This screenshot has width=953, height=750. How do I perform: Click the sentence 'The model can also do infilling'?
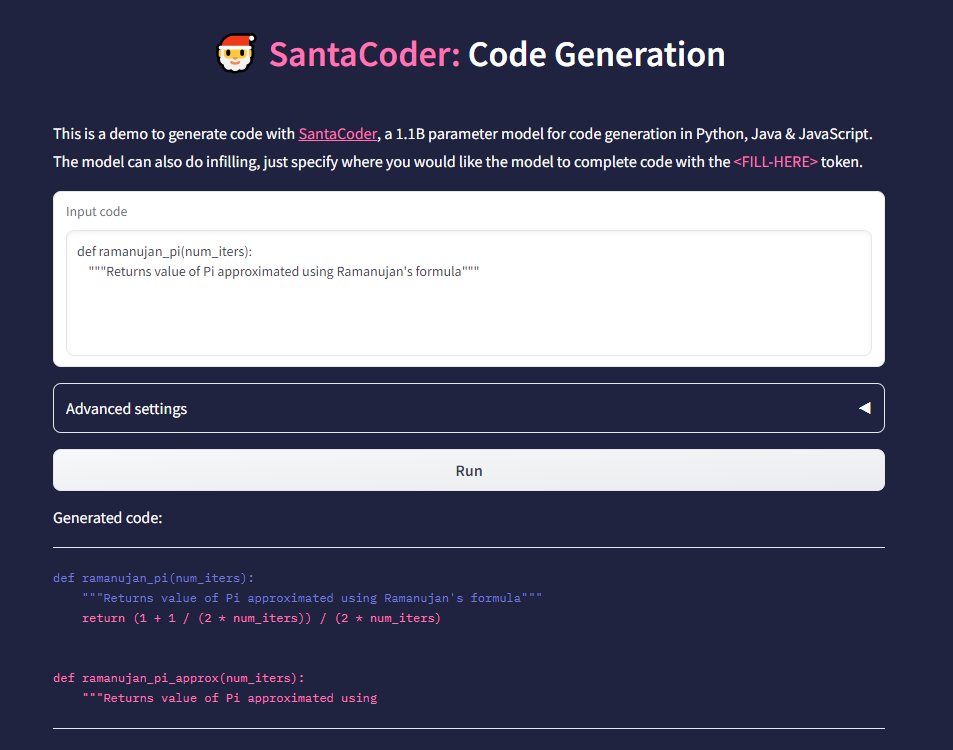458,162
